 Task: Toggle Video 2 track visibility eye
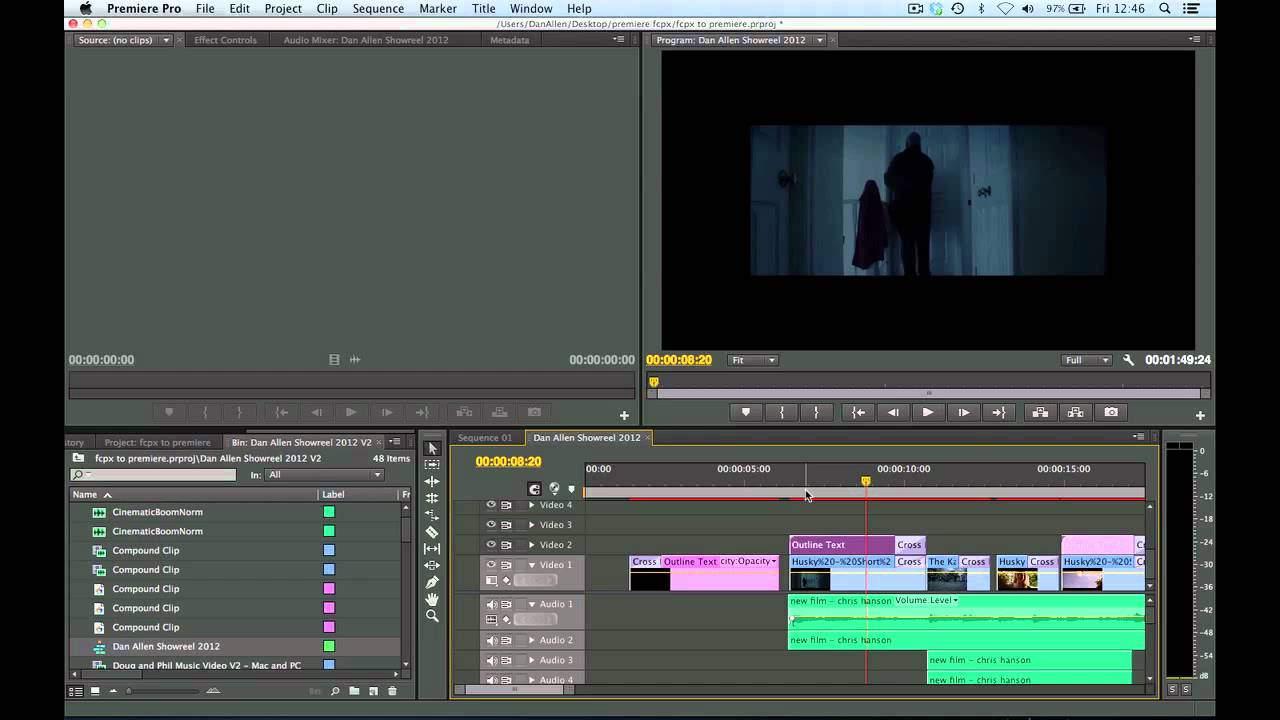click(491, 545)
